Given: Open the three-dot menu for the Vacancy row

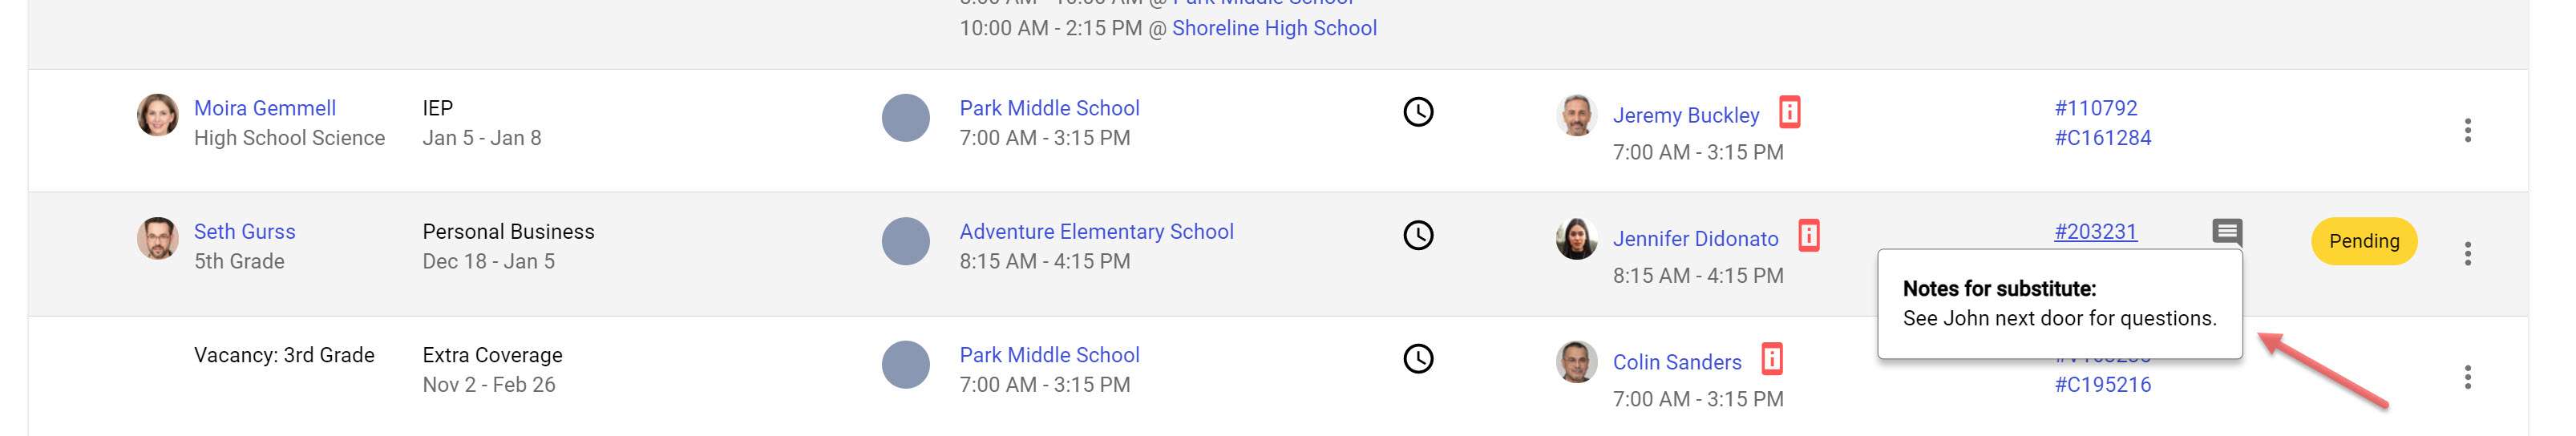Looking at the screenshot, I should [x=2468, y=377].
